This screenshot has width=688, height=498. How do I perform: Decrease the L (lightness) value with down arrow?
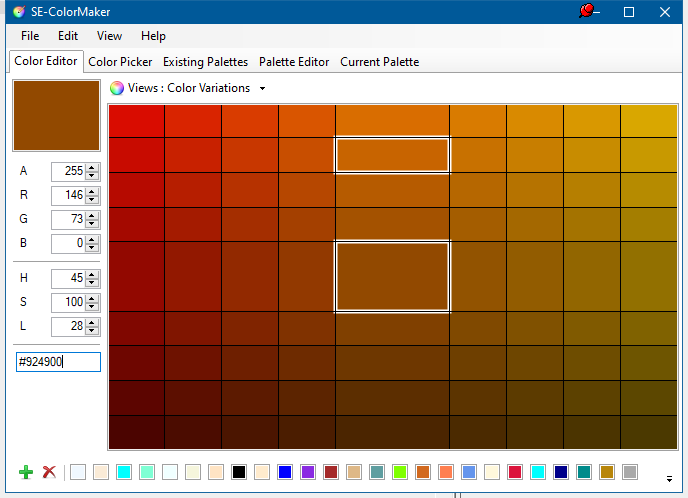92,331
